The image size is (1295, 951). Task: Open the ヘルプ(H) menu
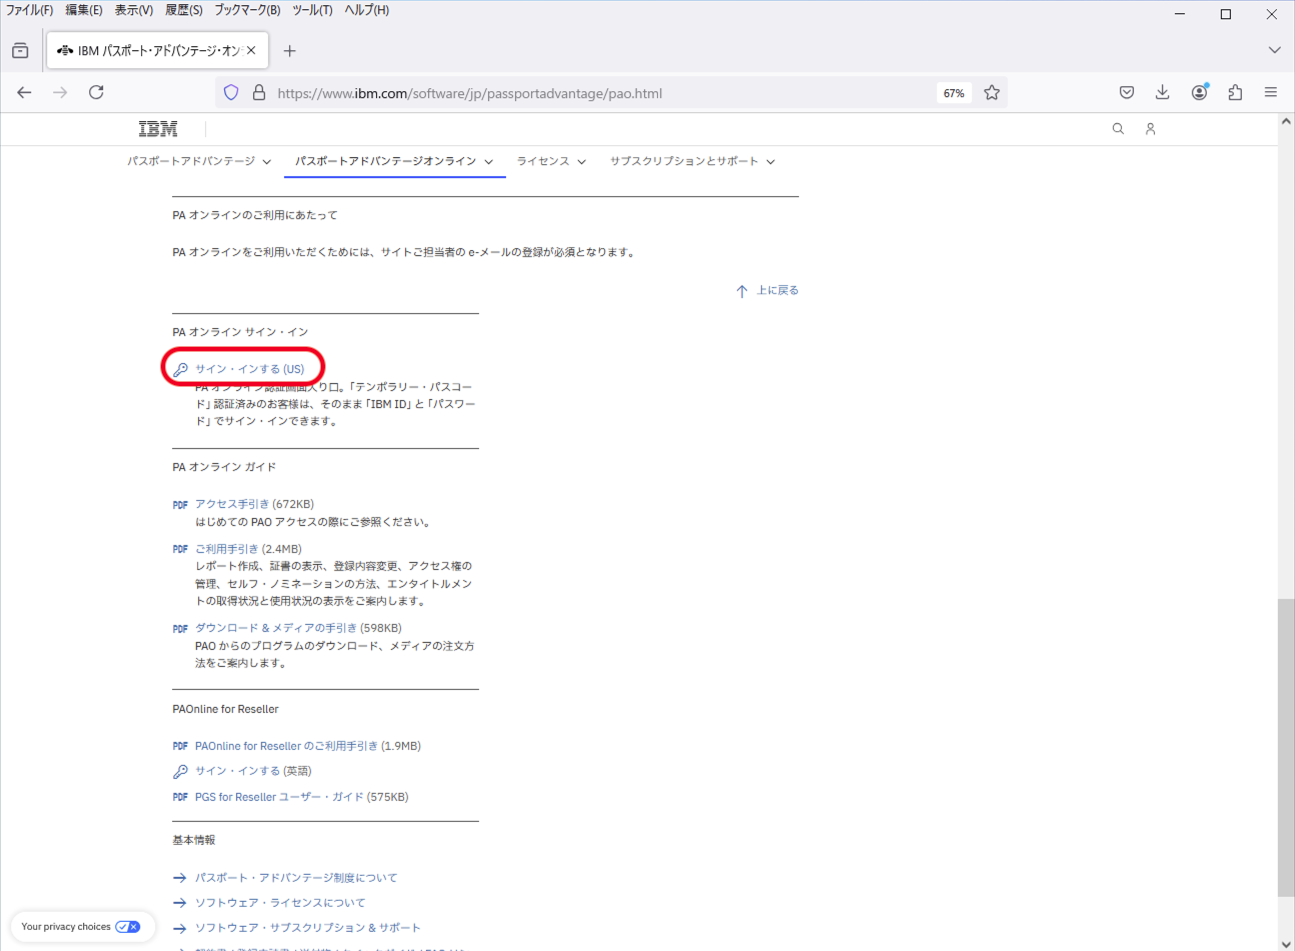367,10
